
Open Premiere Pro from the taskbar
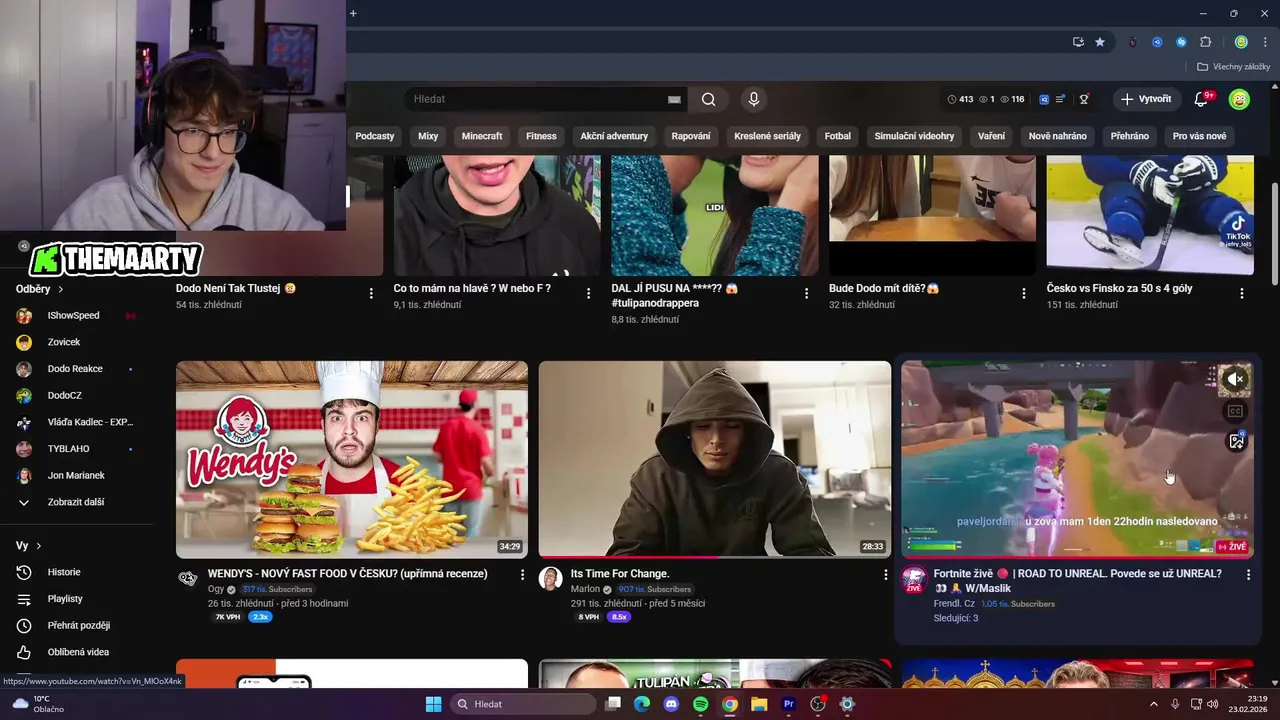(x=788, y=704)
